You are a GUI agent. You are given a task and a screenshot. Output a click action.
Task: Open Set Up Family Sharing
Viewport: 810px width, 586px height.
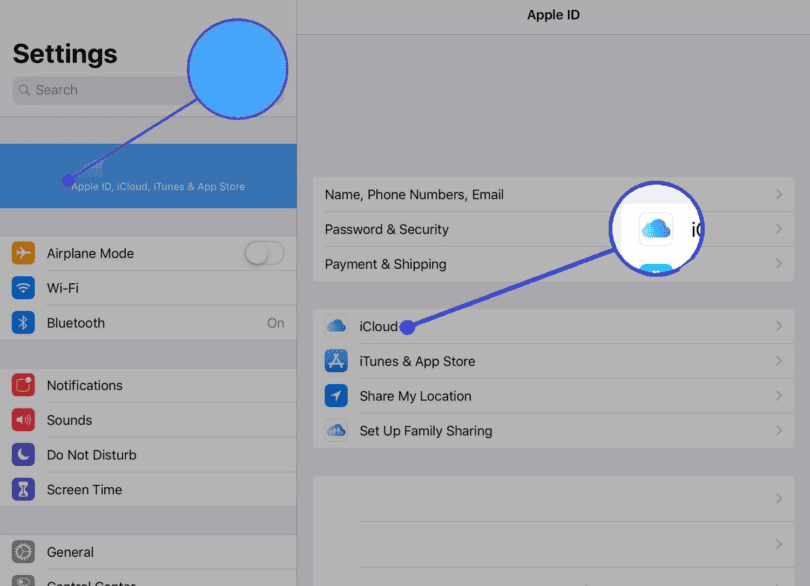(426, 431)
